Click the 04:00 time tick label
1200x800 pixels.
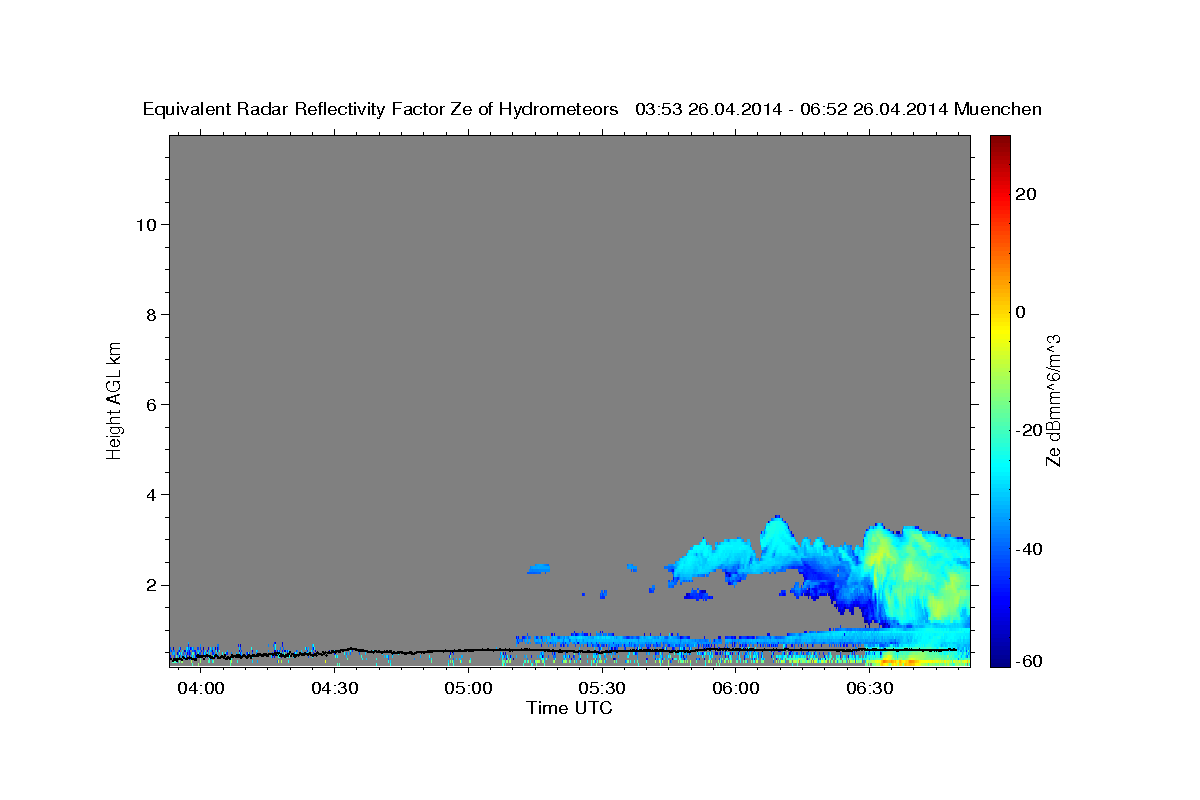point(202,689)
